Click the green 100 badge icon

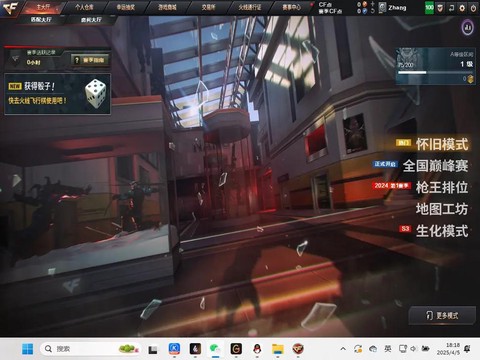point(429,8)
